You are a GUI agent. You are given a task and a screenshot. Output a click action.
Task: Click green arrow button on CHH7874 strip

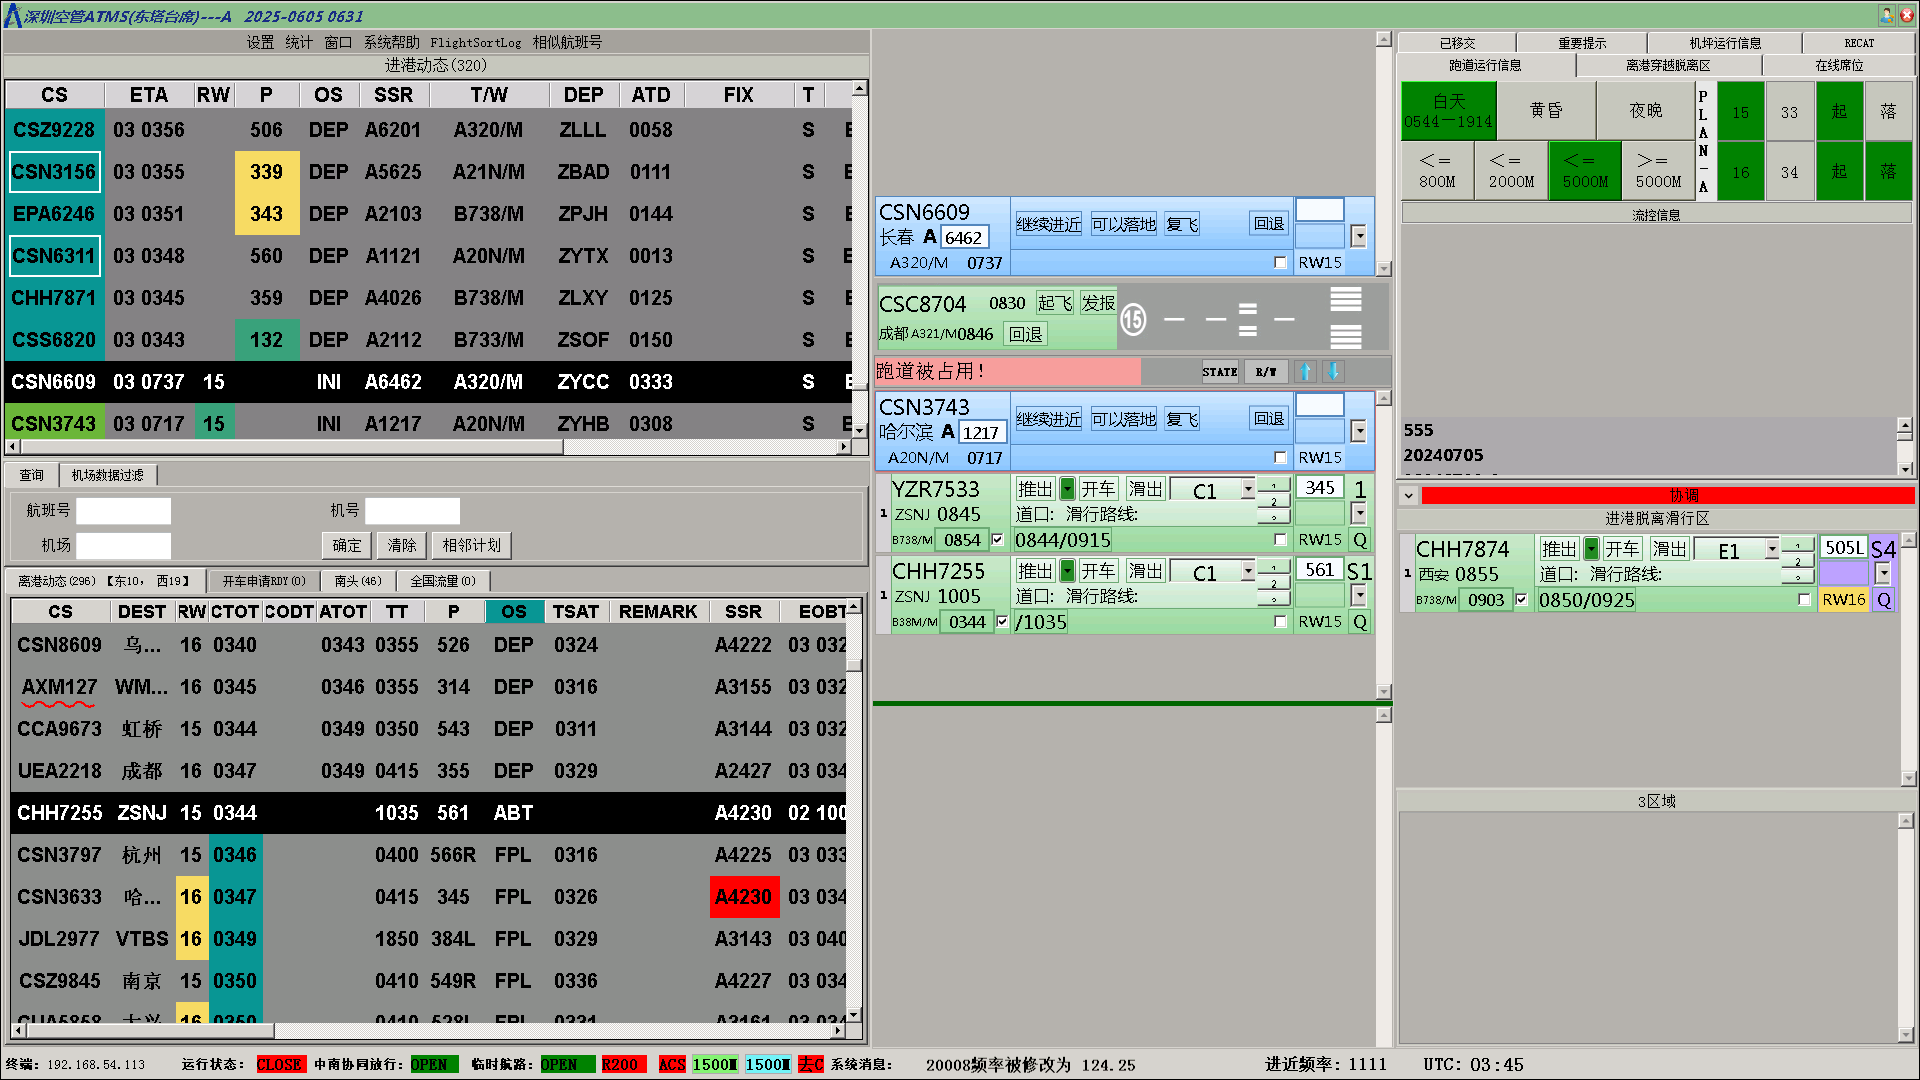tap(1591, 549)
